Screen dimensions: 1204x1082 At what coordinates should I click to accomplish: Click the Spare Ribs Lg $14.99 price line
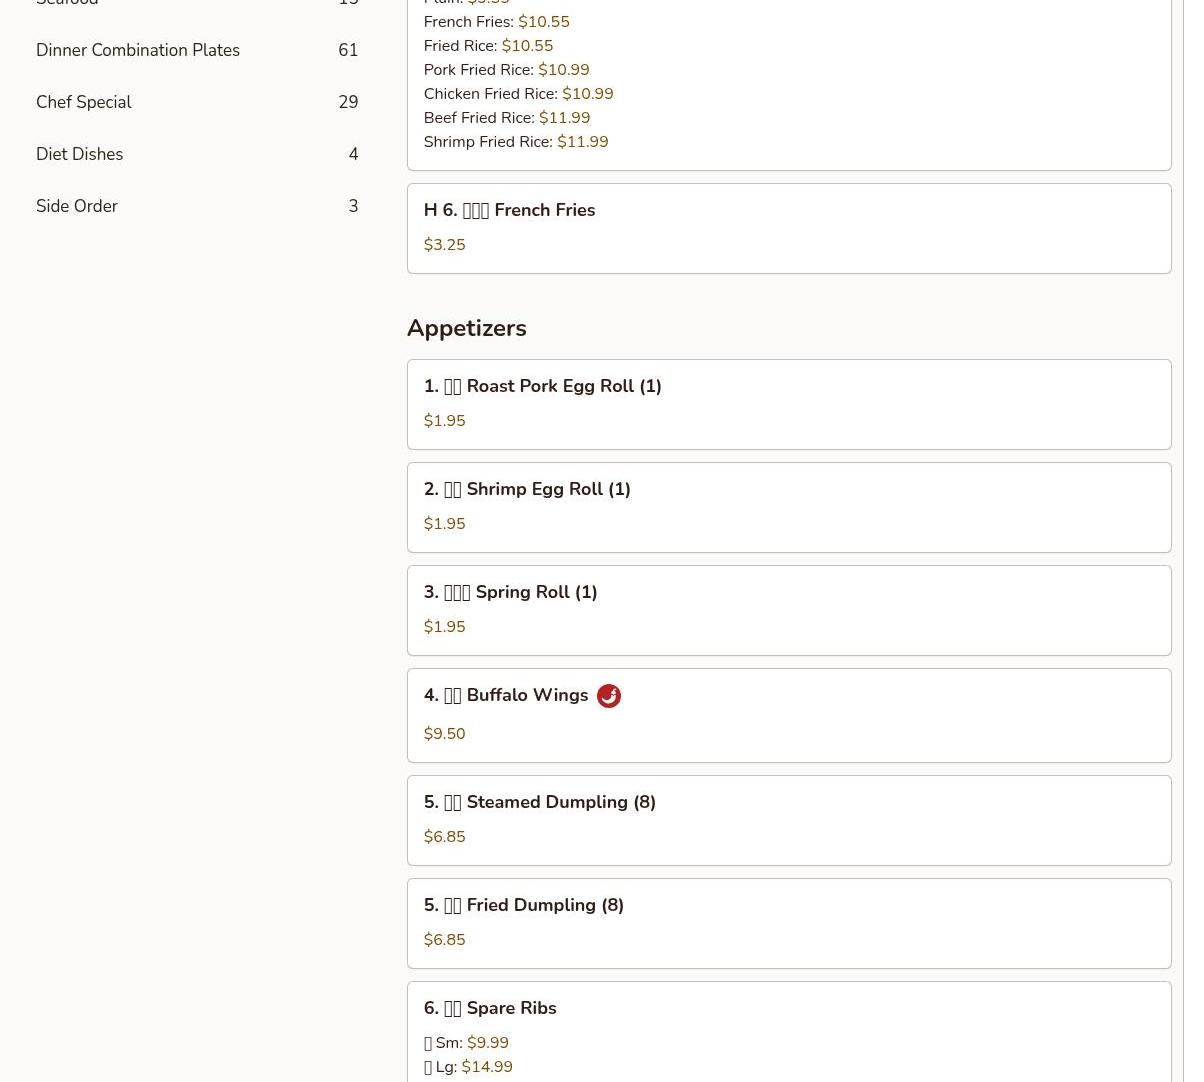(468, 1067)
